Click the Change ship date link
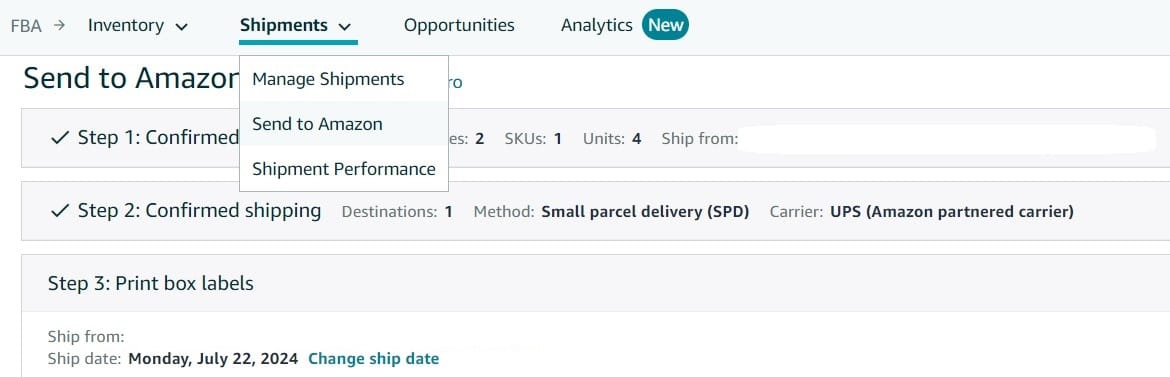Viewport: 1170px width, 377px height. click(x=374, y=358)
